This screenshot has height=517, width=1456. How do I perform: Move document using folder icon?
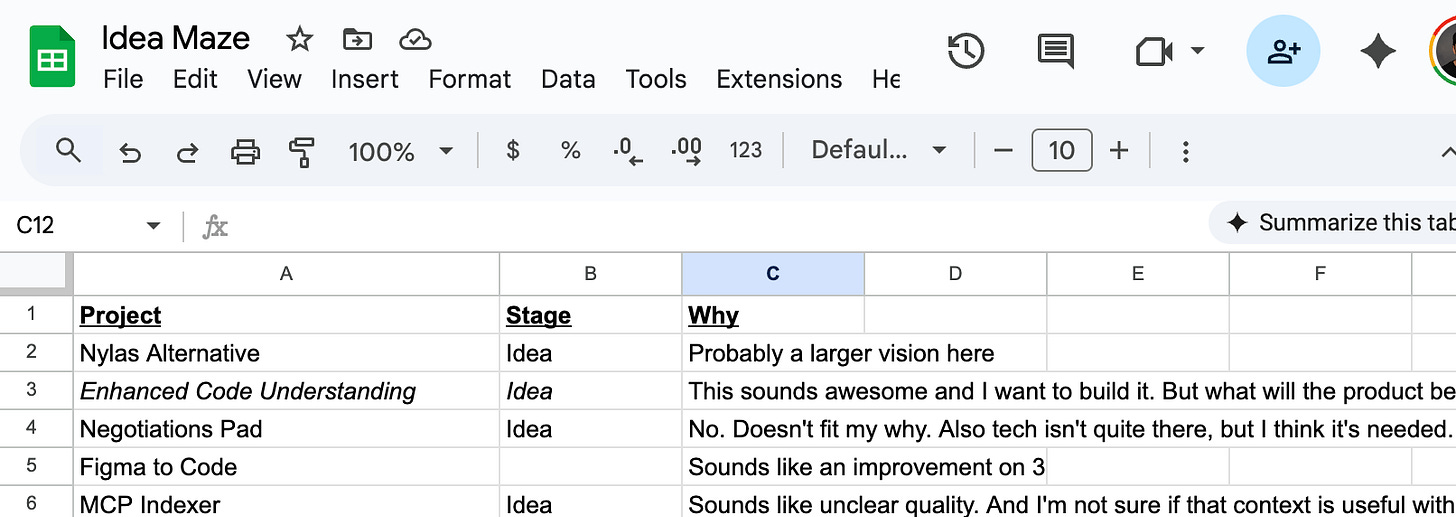pos(356,39)
